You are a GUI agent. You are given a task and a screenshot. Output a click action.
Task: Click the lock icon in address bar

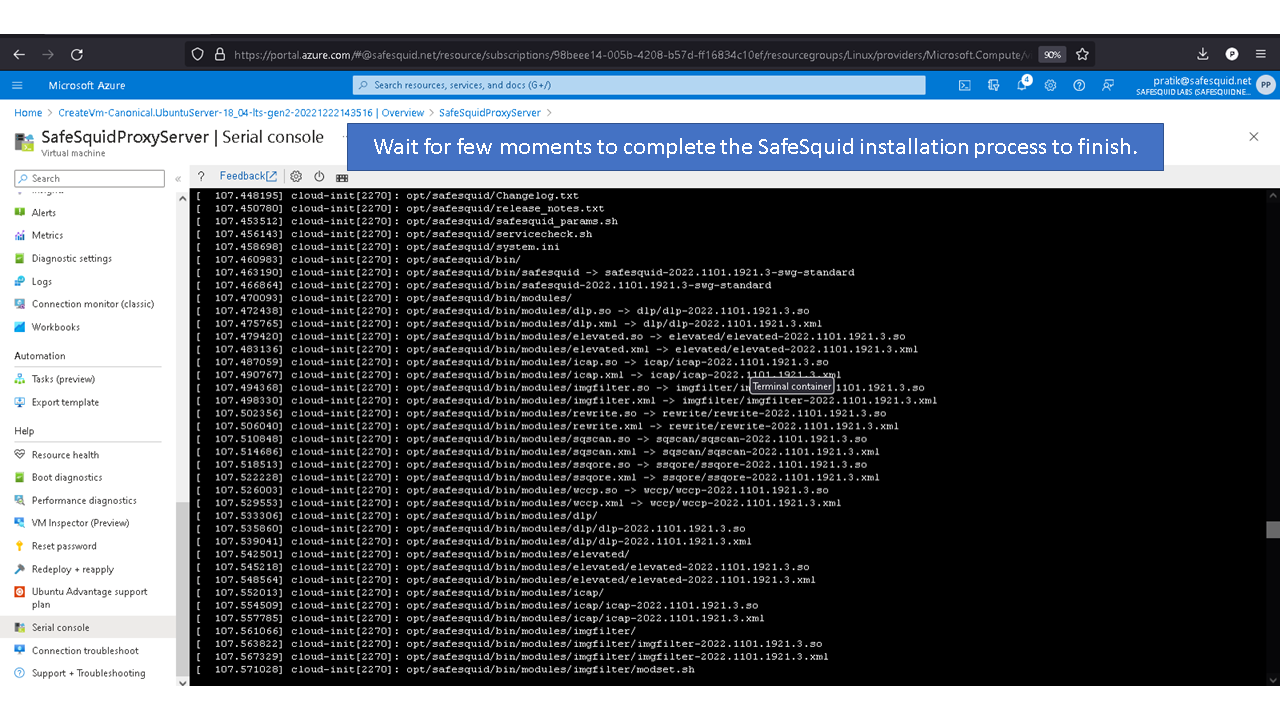tap(220, 55)
